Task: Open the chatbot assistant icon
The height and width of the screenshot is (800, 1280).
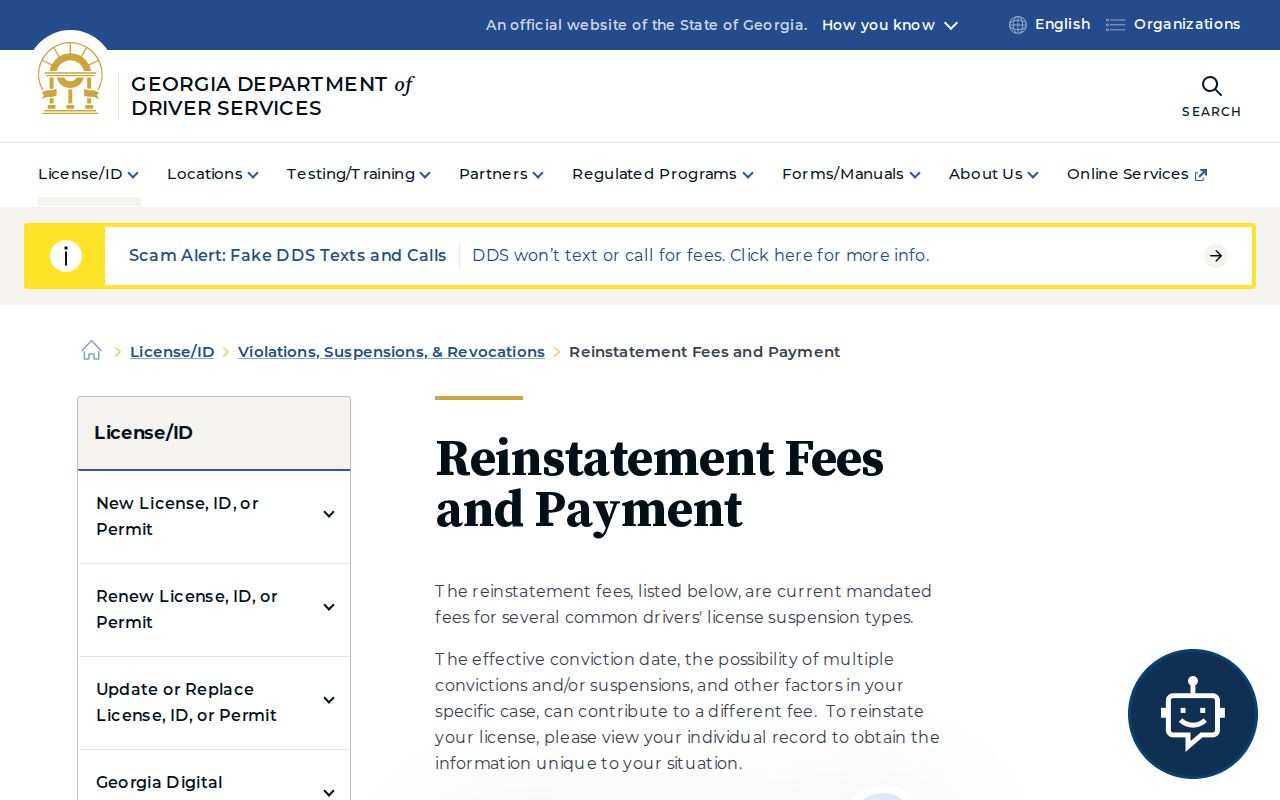Action: (x=1192, y=714)
